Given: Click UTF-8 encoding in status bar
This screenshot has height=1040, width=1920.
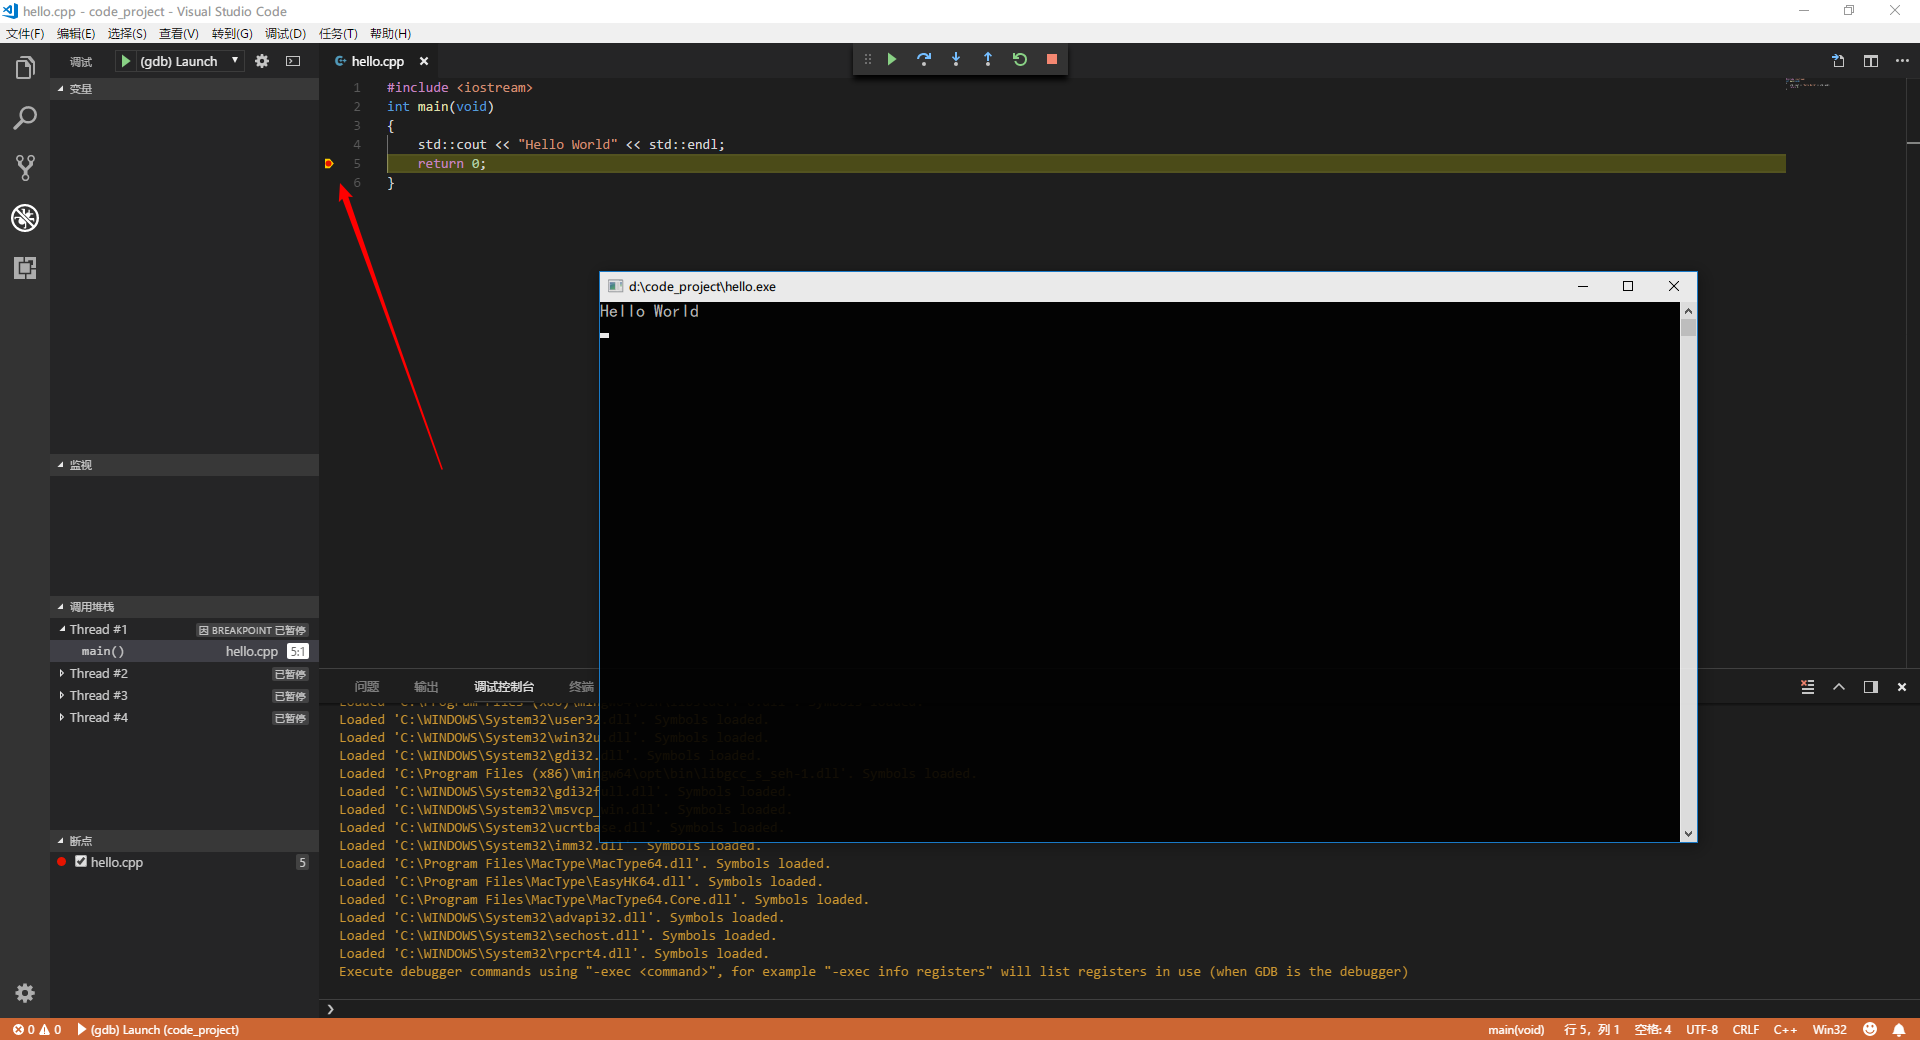Looking at the screenshot, I should (1701, 1030).
